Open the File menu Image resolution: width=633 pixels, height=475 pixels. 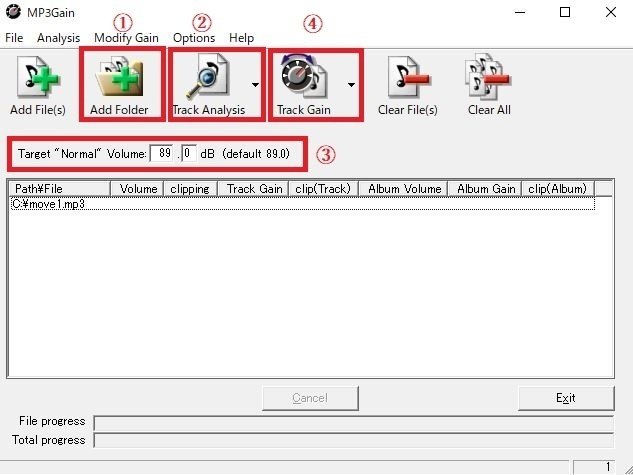pos(14,38)
